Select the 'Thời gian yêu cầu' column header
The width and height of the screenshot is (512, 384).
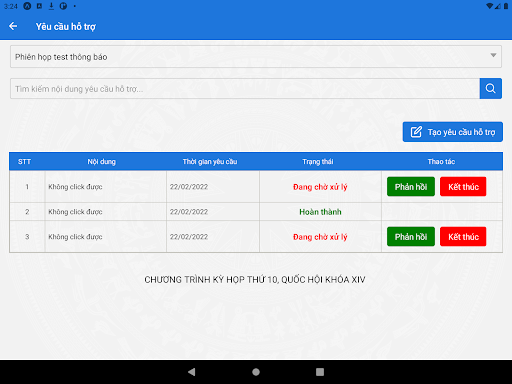[x=210, y=162]
